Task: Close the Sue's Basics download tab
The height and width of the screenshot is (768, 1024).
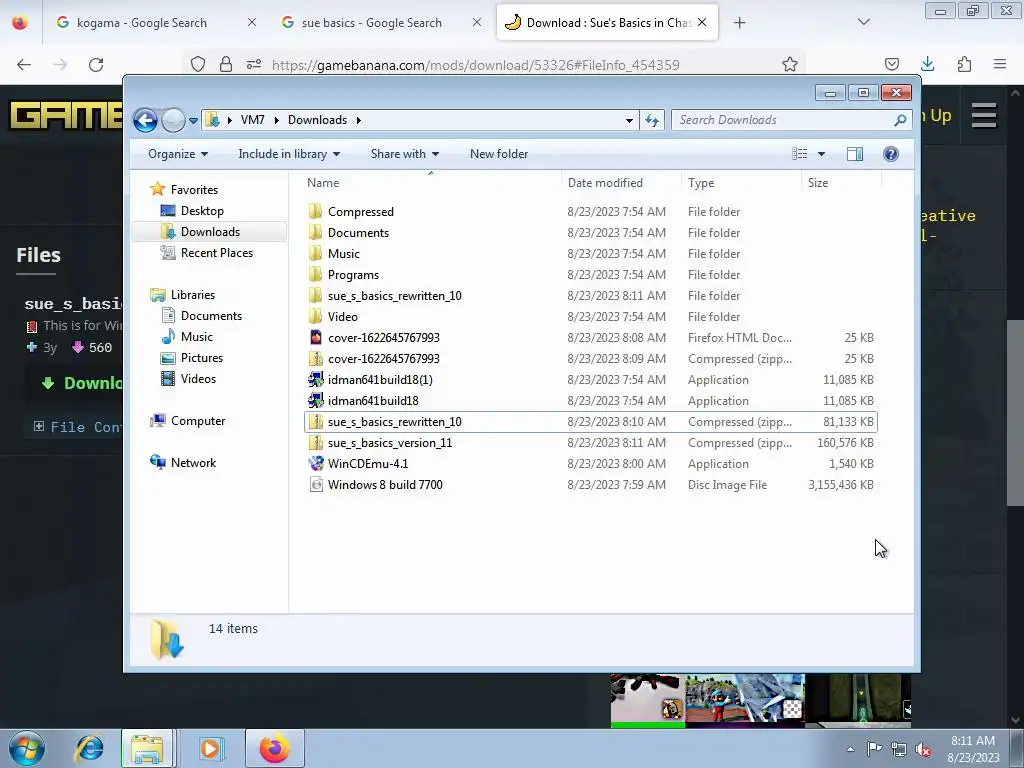Action: point(702,22)
